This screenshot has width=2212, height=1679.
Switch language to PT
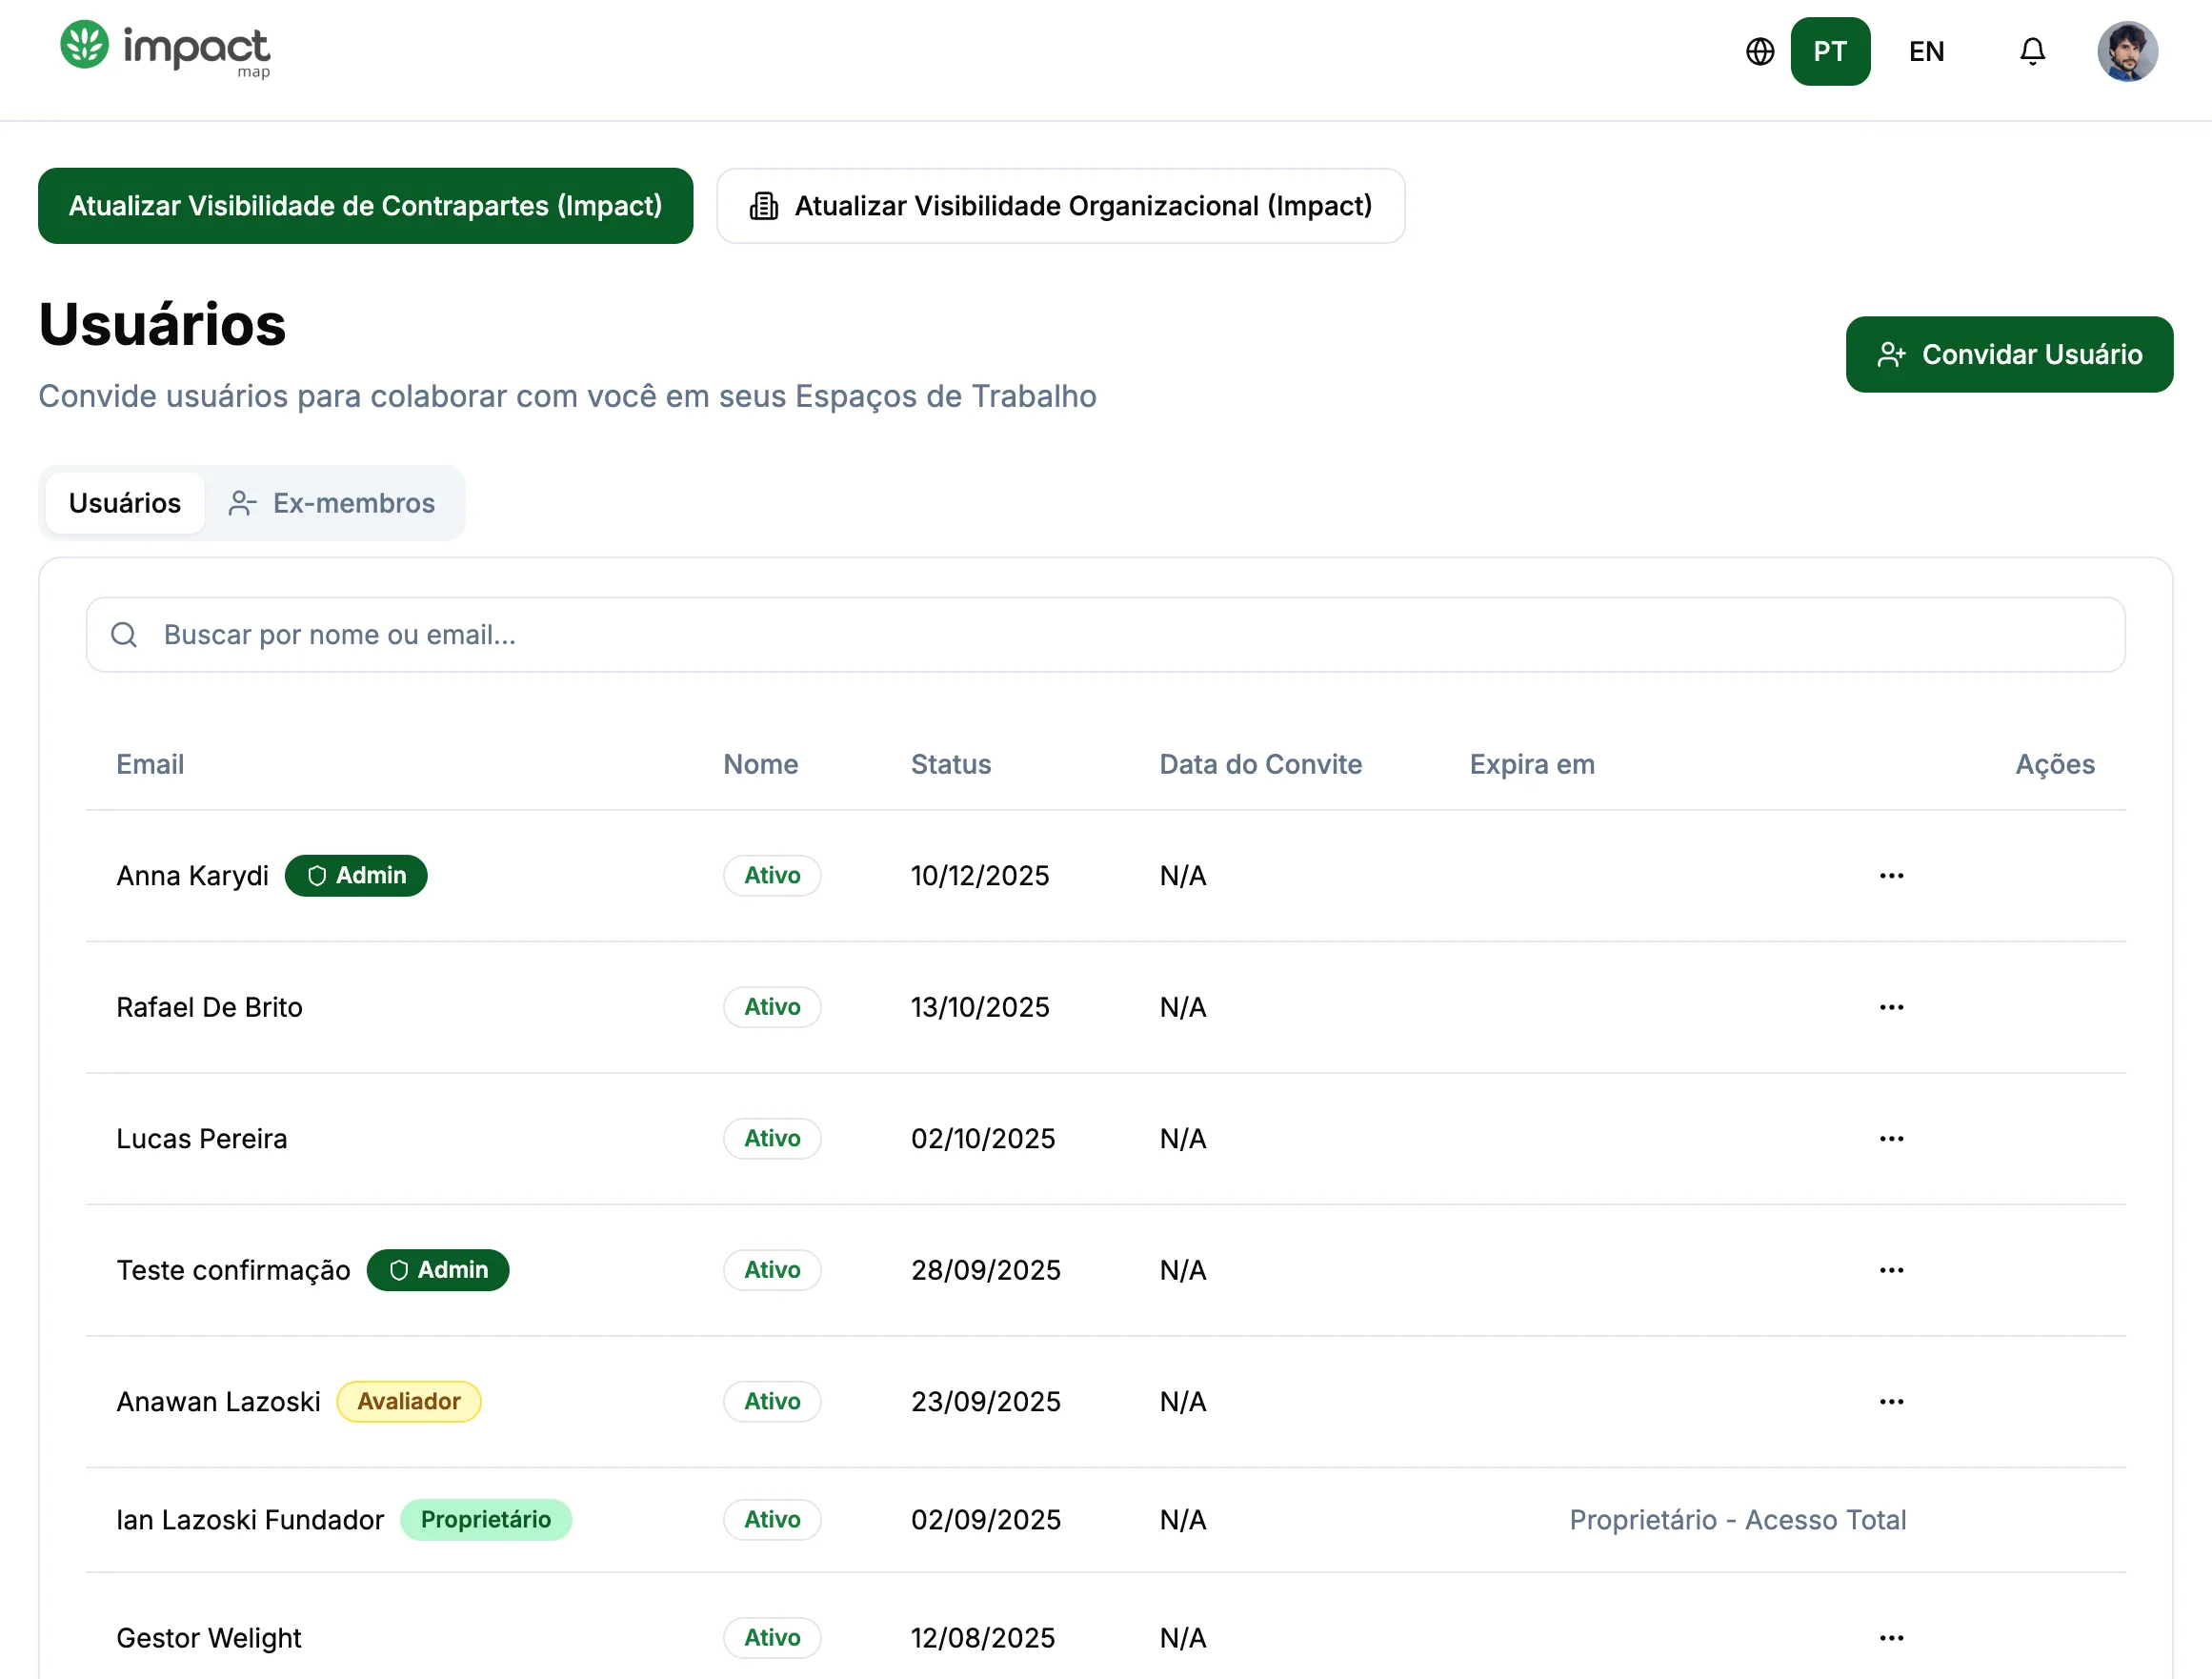[1829, 51]
